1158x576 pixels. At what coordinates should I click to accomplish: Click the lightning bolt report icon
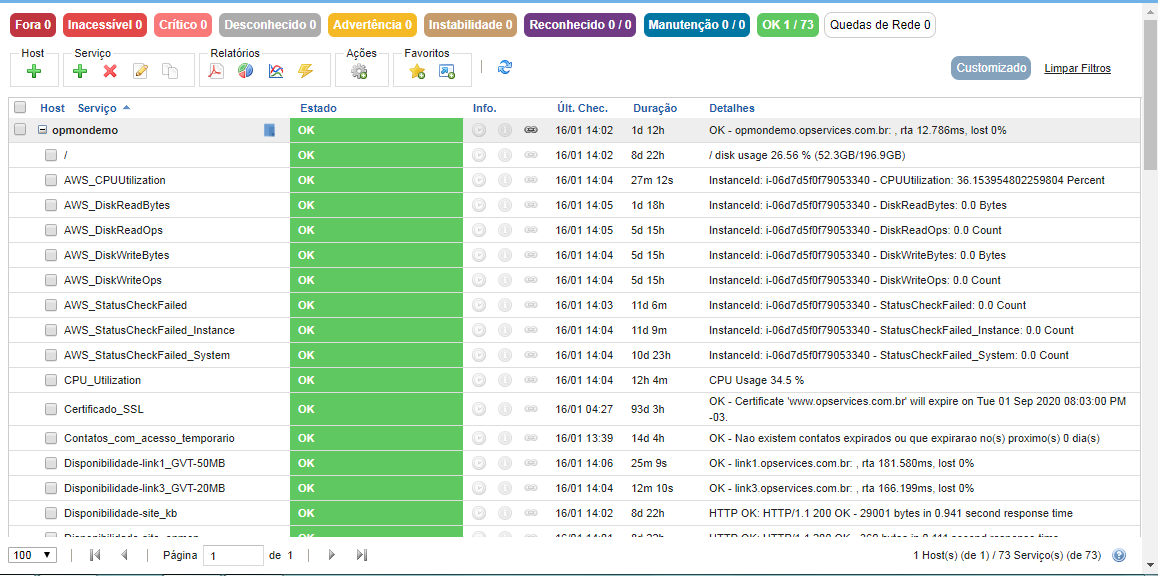(x=305, y=71)
